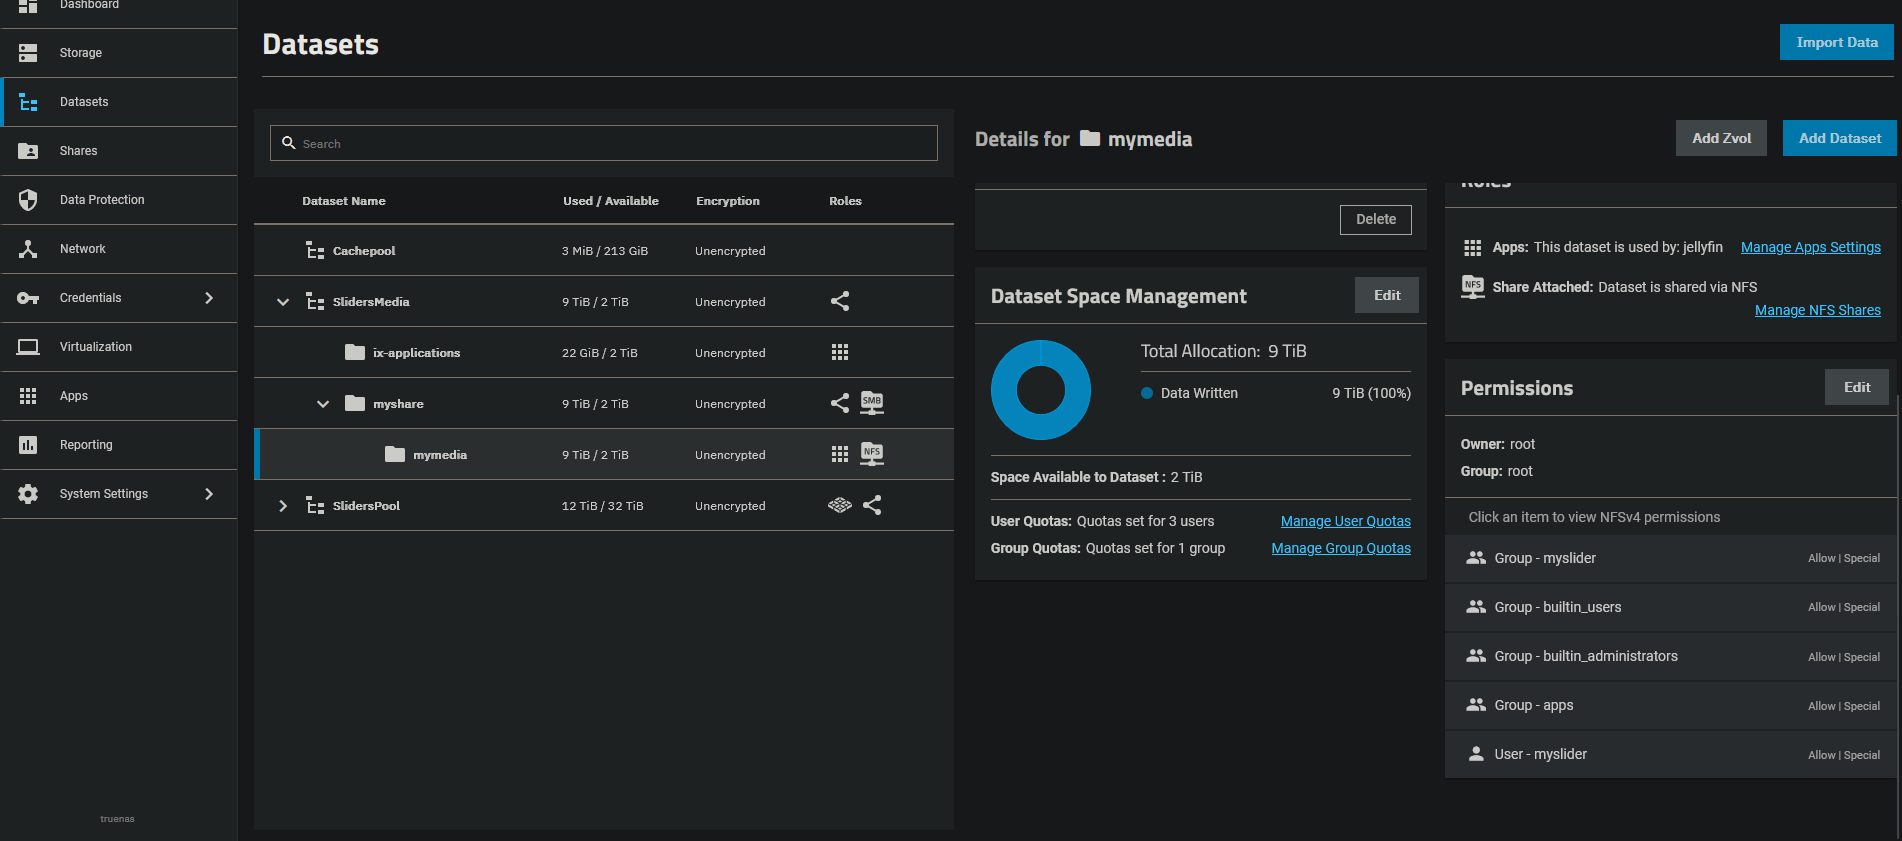Go to Data Protection in sidebar
Screen dimensions: 1902x841
tap(101, 200)
